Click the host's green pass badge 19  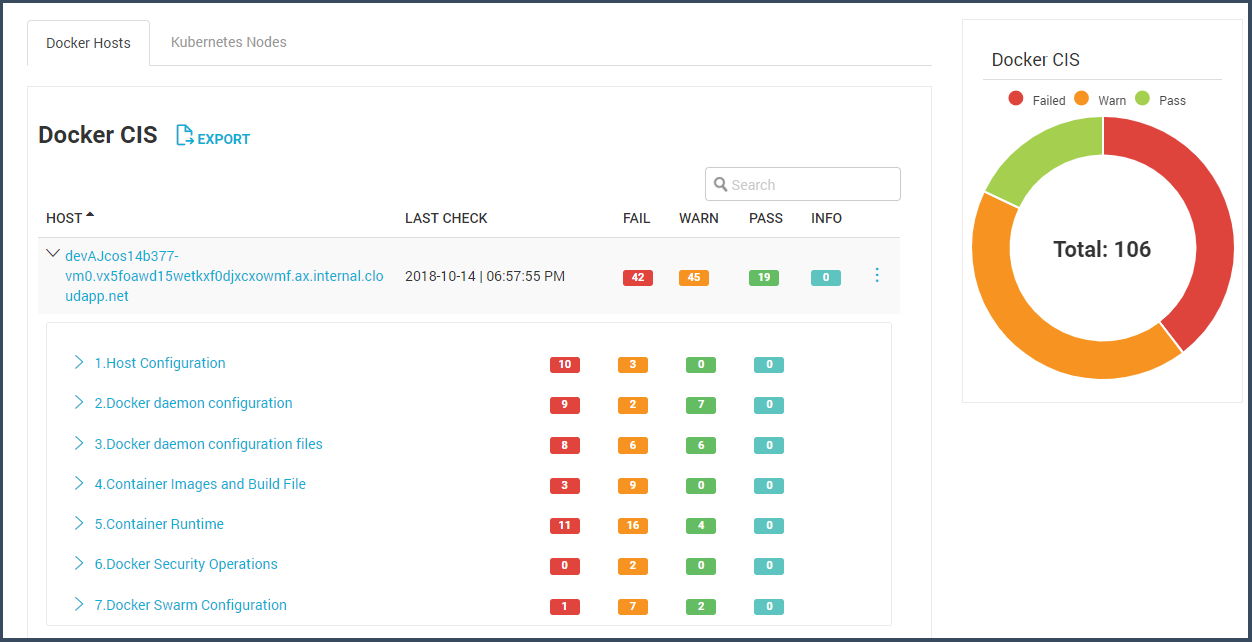[764, 278]
